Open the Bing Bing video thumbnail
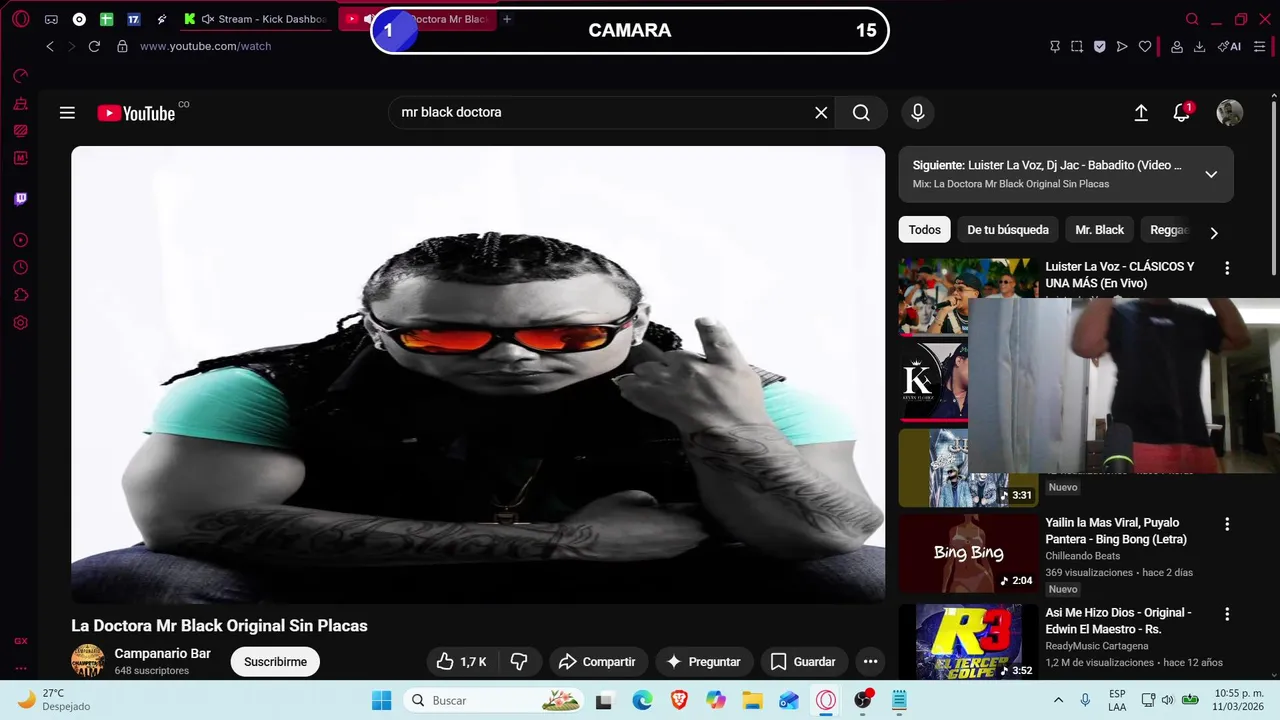The width and height of the screenshot is (1280, 720). click(x=968, y=554)
